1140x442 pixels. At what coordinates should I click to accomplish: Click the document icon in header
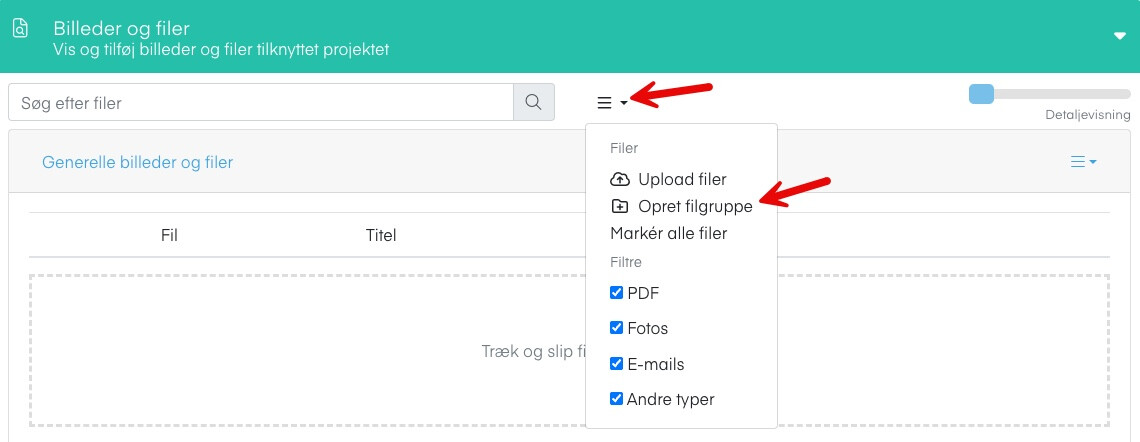click(x=21, y=29)
